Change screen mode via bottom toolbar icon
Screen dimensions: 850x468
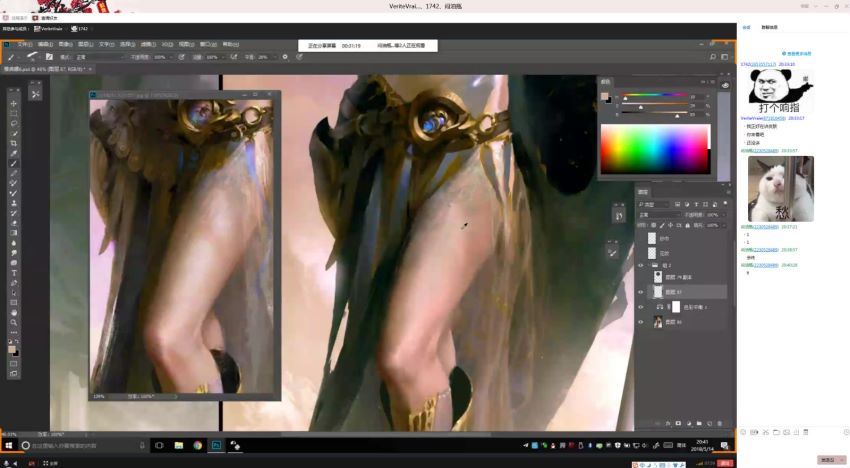coord(14,373)
